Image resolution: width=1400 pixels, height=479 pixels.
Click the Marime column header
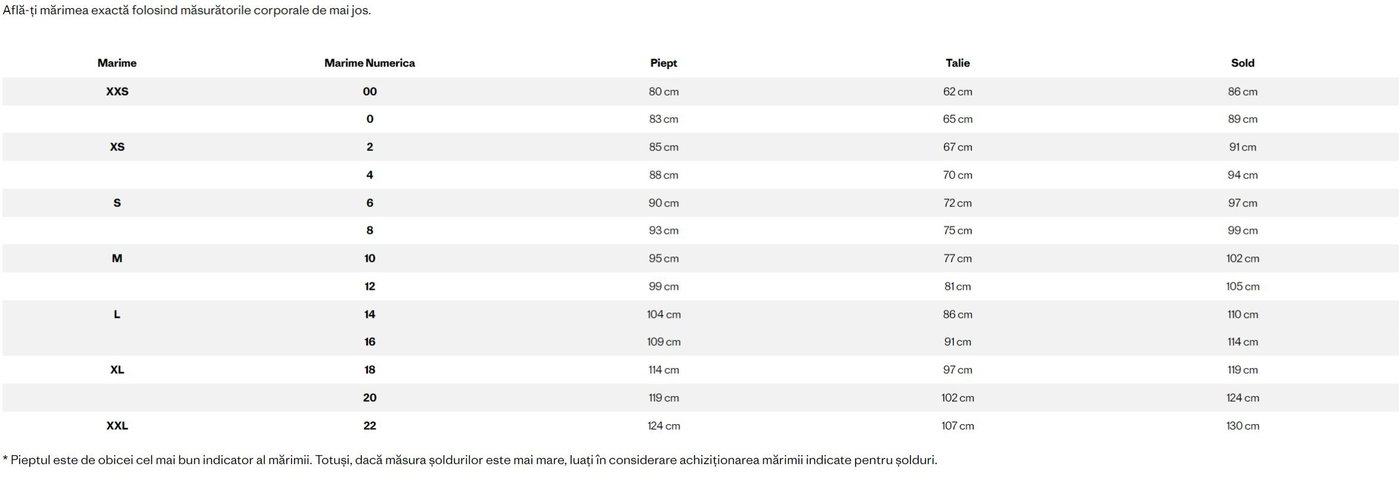117,63
